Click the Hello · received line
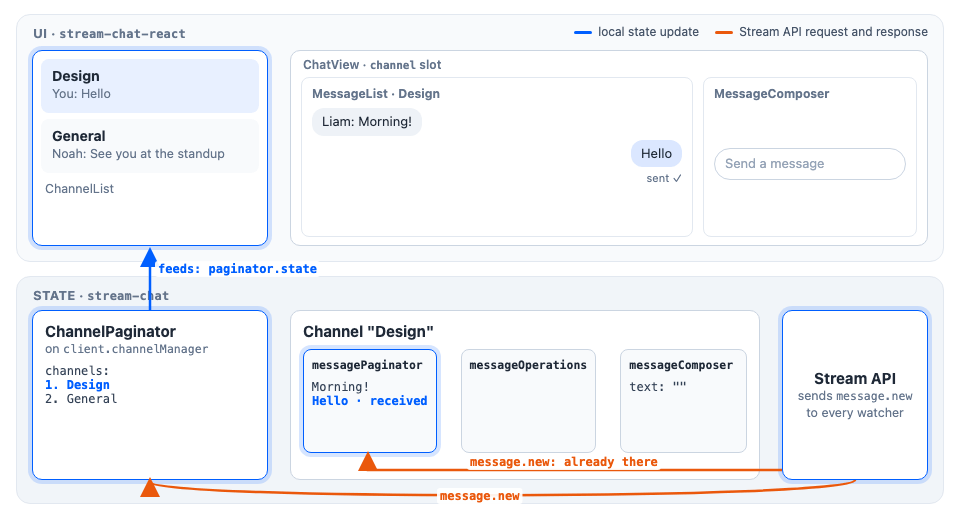Screen dimensions: 960x518 click(x=370, y=400)
